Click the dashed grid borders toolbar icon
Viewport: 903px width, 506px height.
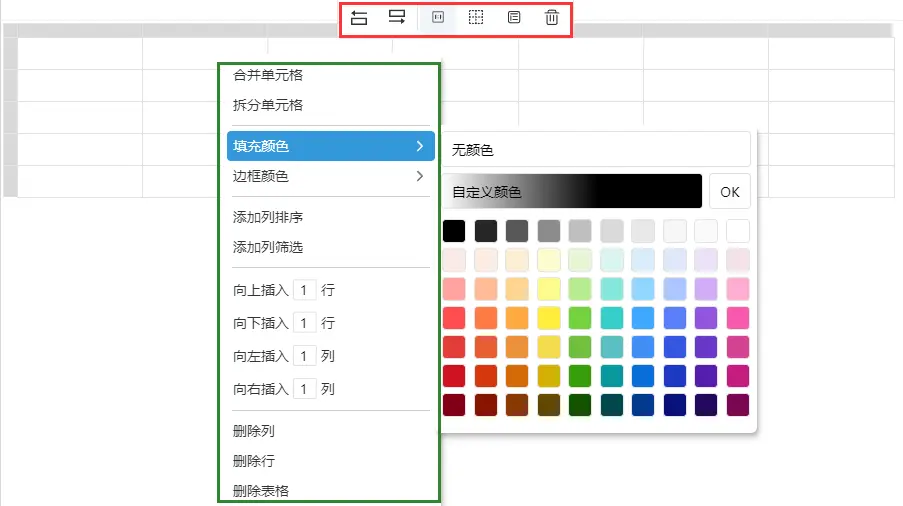476,18
